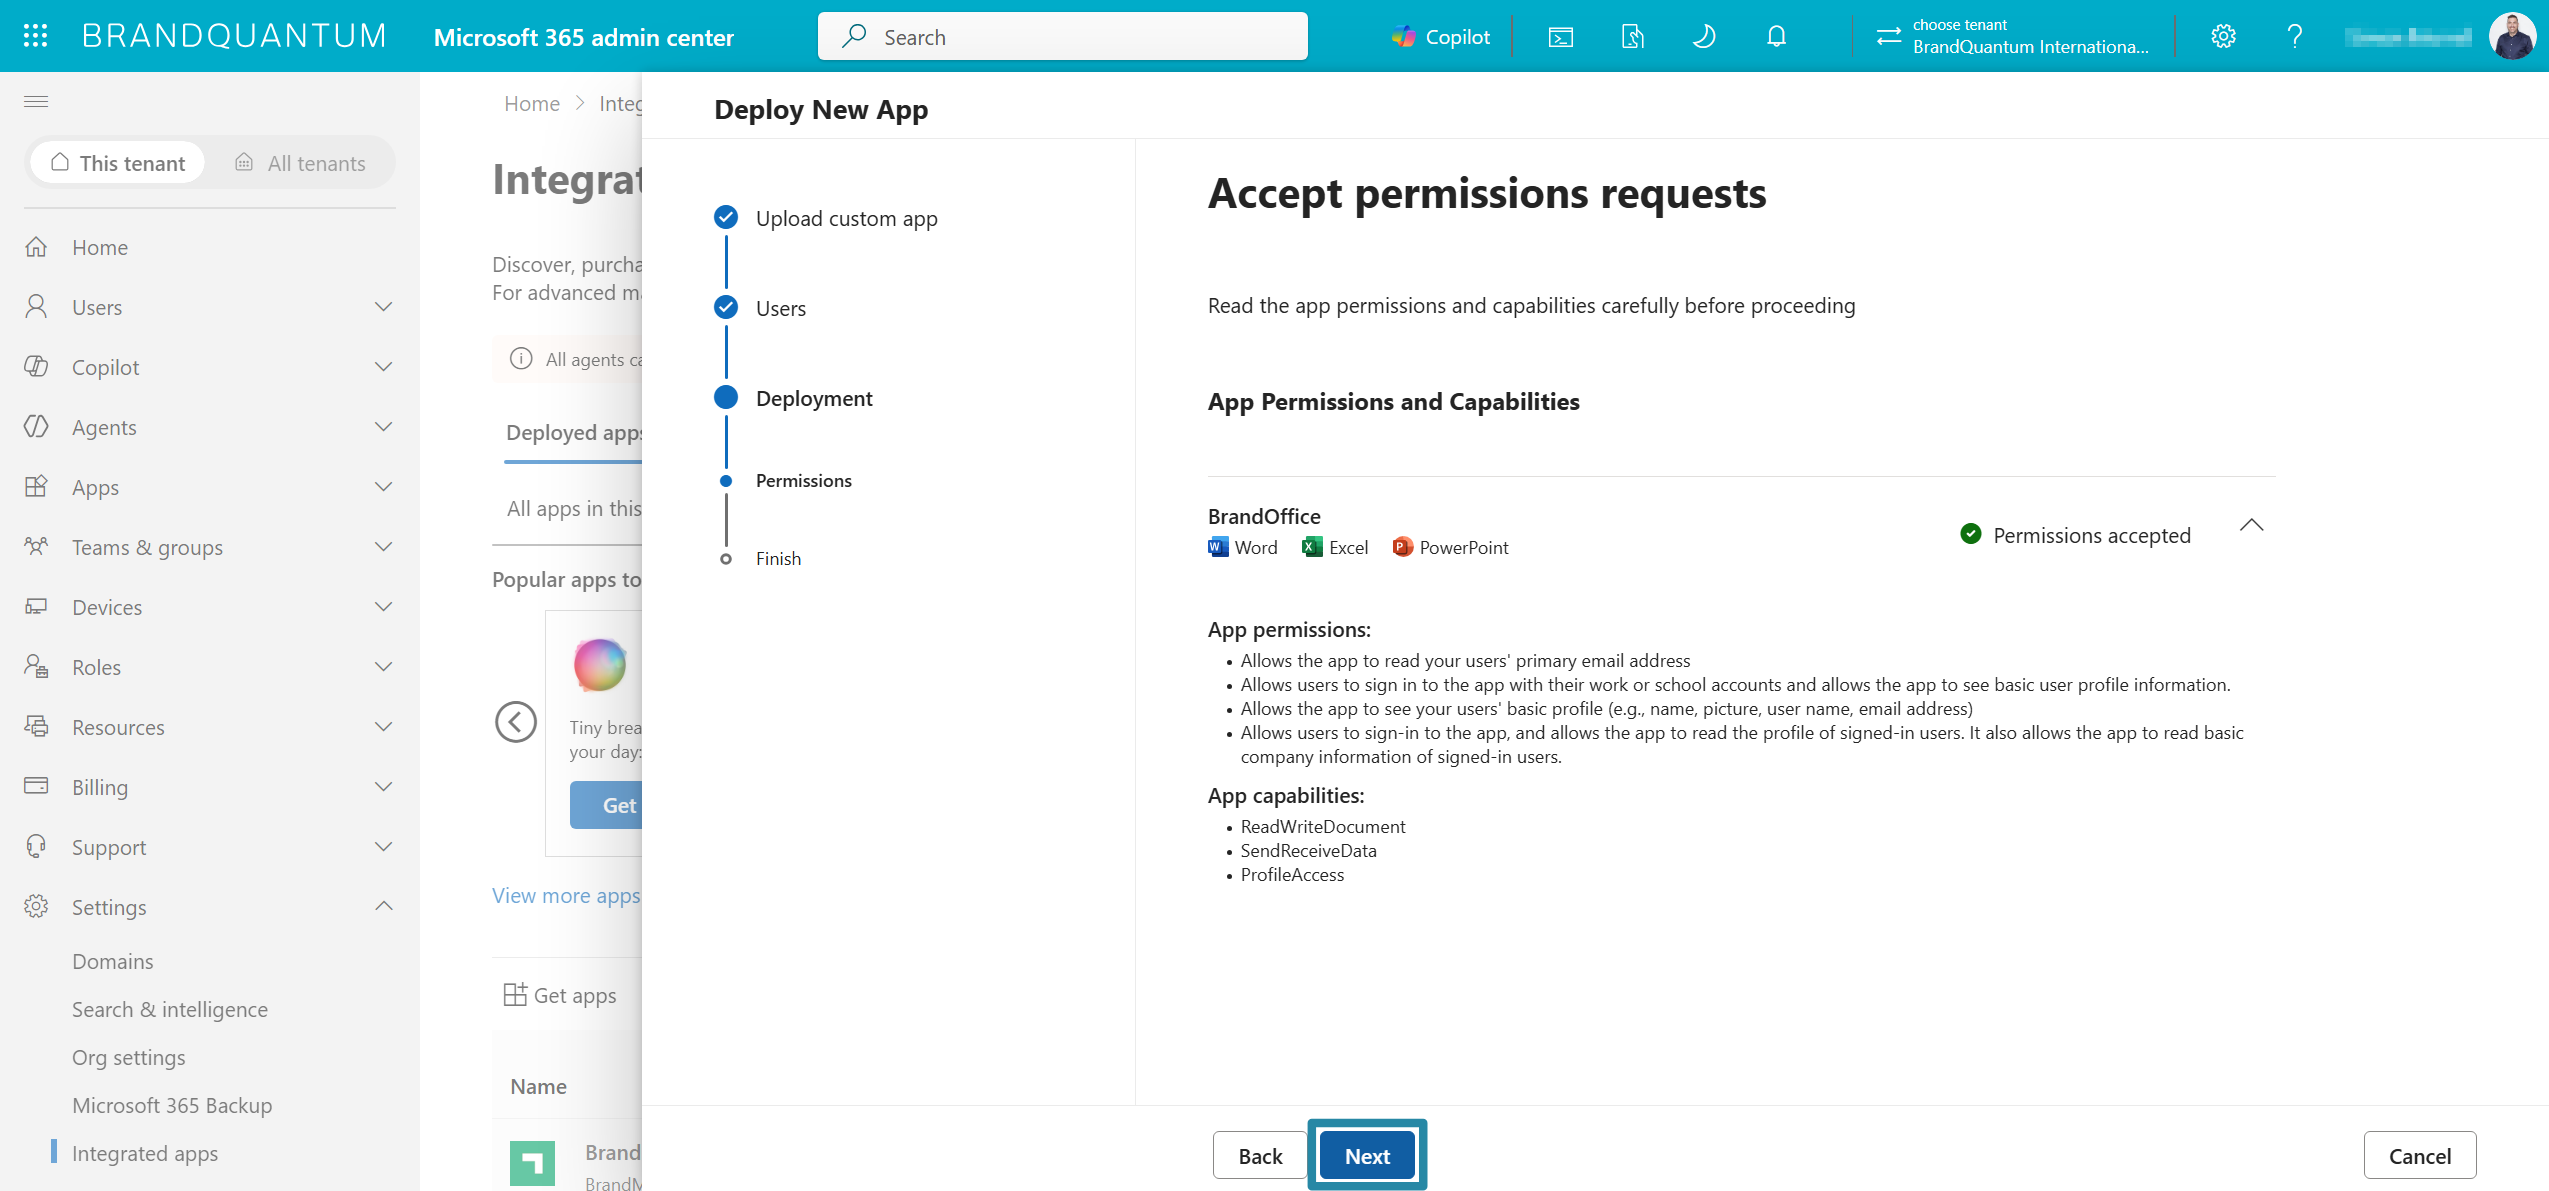The height and width of the screenshot is (1191, 2549).
Task: Open Domains under Settings
Action: point(113,961)
